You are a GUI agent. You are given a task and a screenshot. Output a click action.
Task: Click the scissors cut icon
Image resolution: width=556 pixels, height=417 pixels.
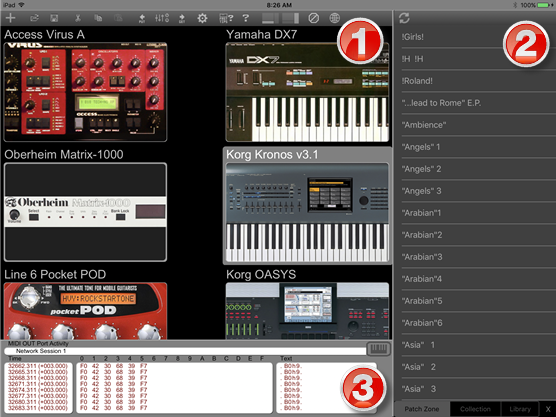[78, 18]
